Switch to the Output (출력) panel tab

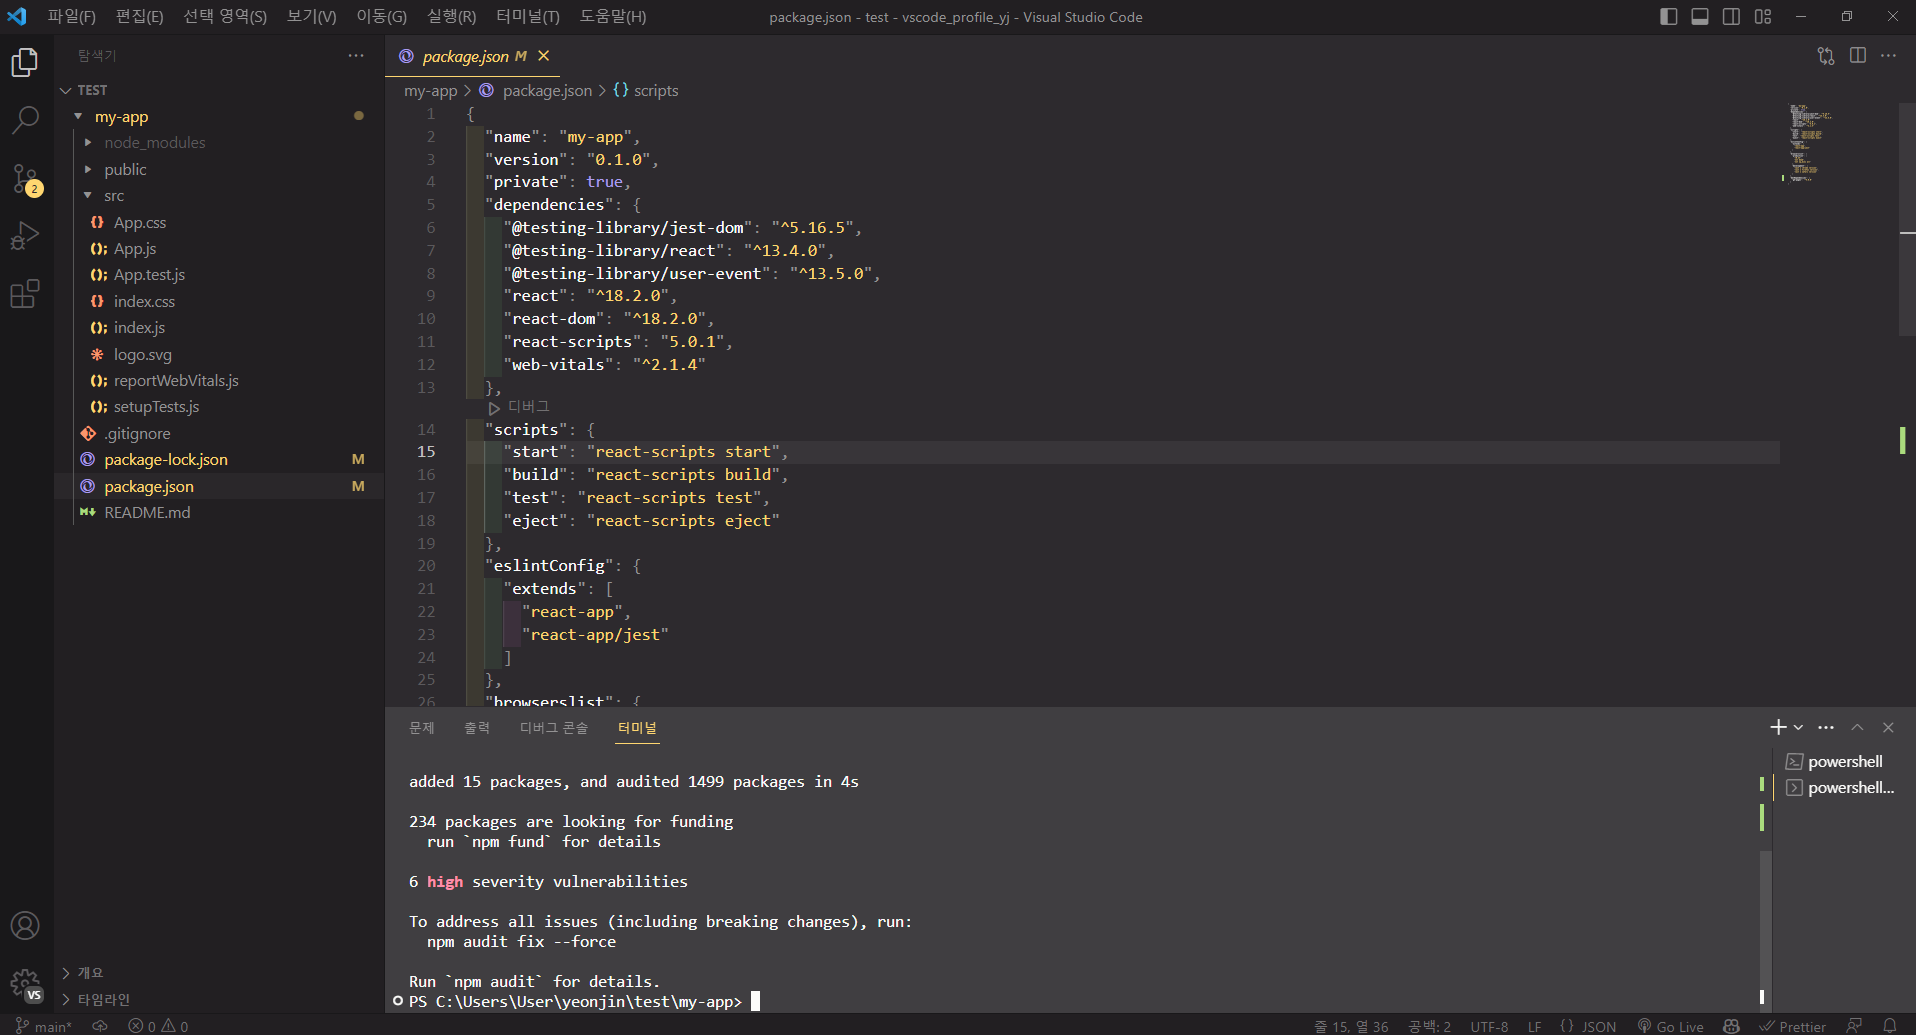click(x=477, y=728)
